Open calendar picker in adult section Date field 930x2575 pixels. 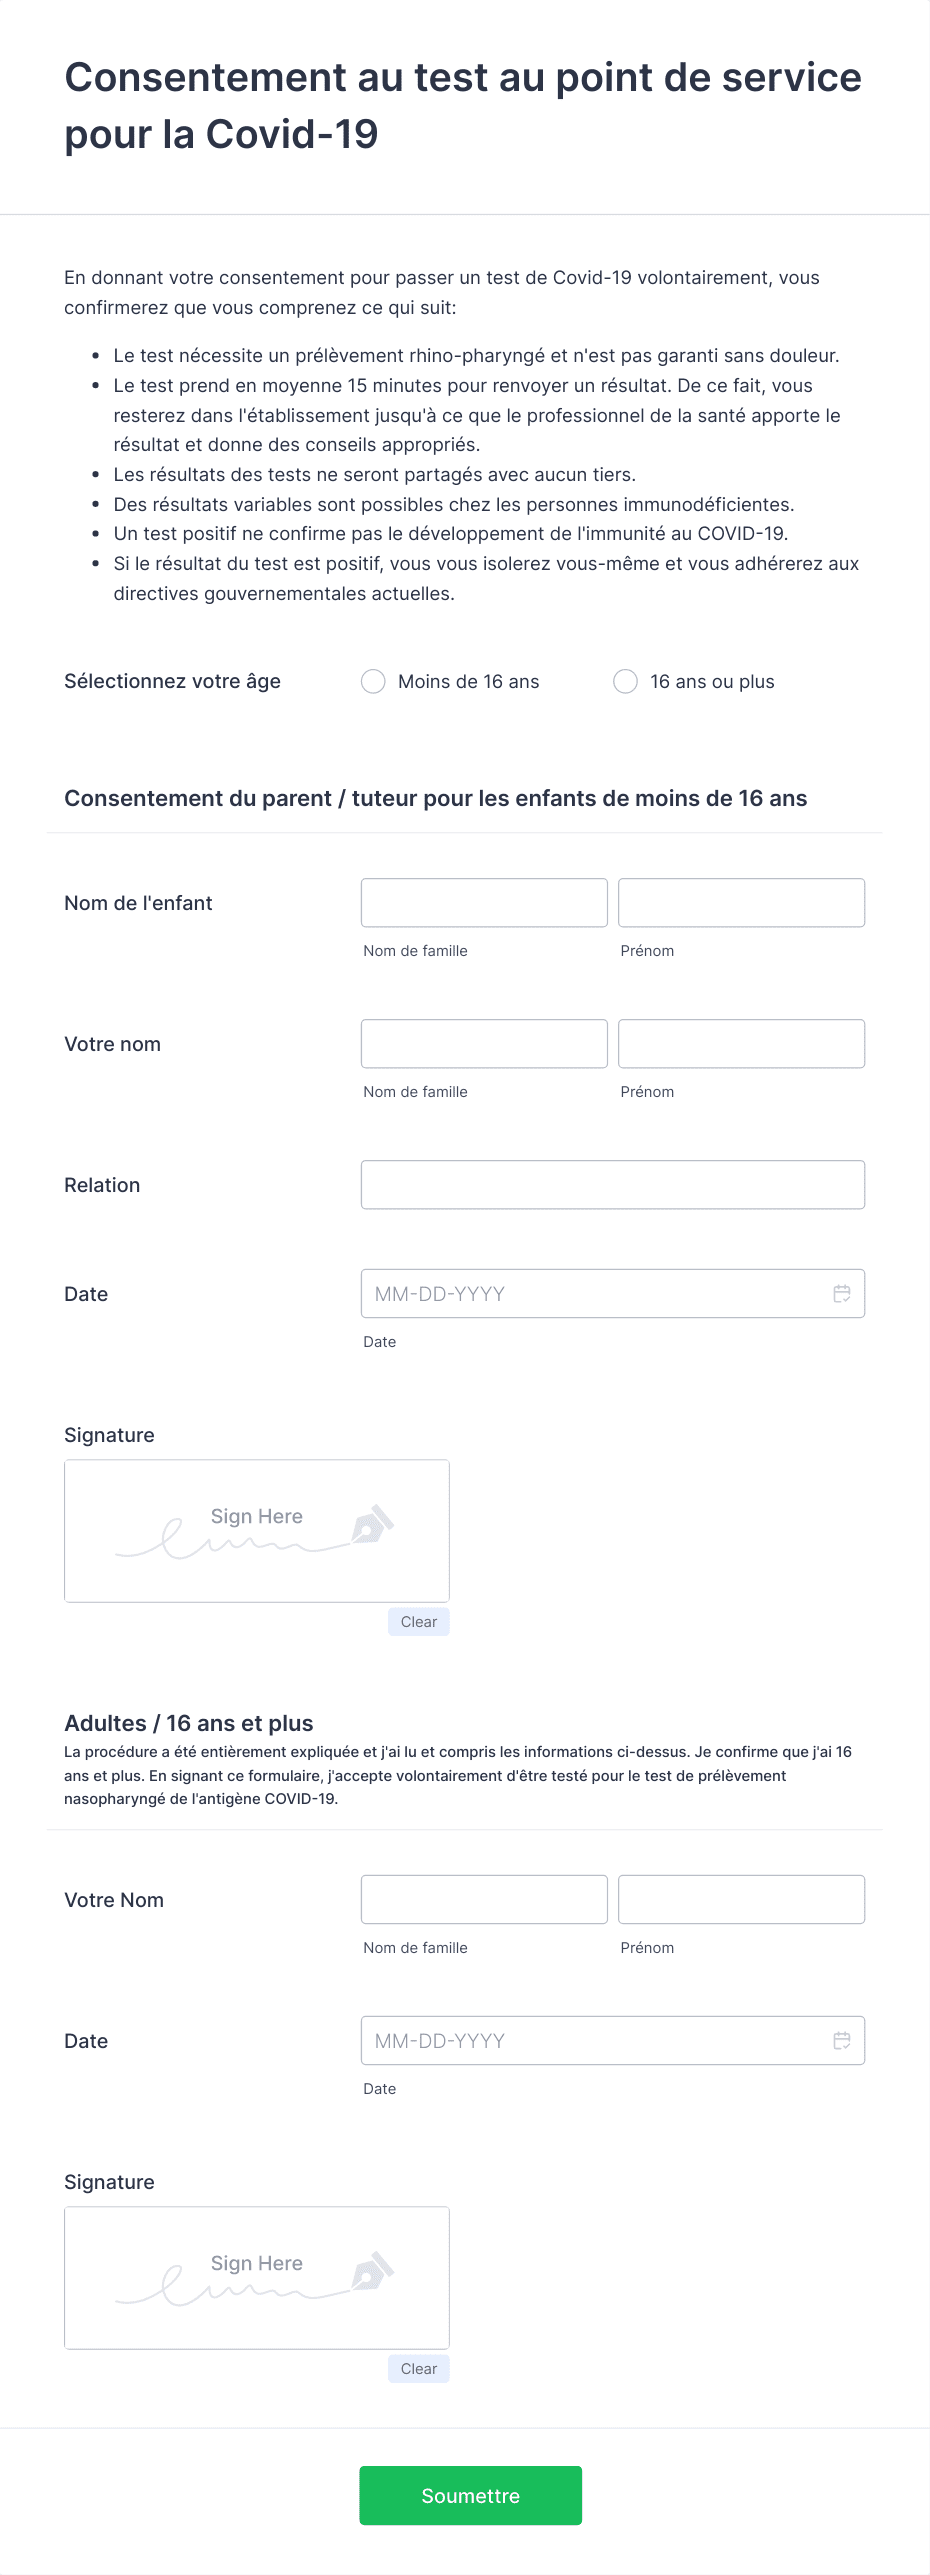pyautogui.click(x=842, y=2040)
